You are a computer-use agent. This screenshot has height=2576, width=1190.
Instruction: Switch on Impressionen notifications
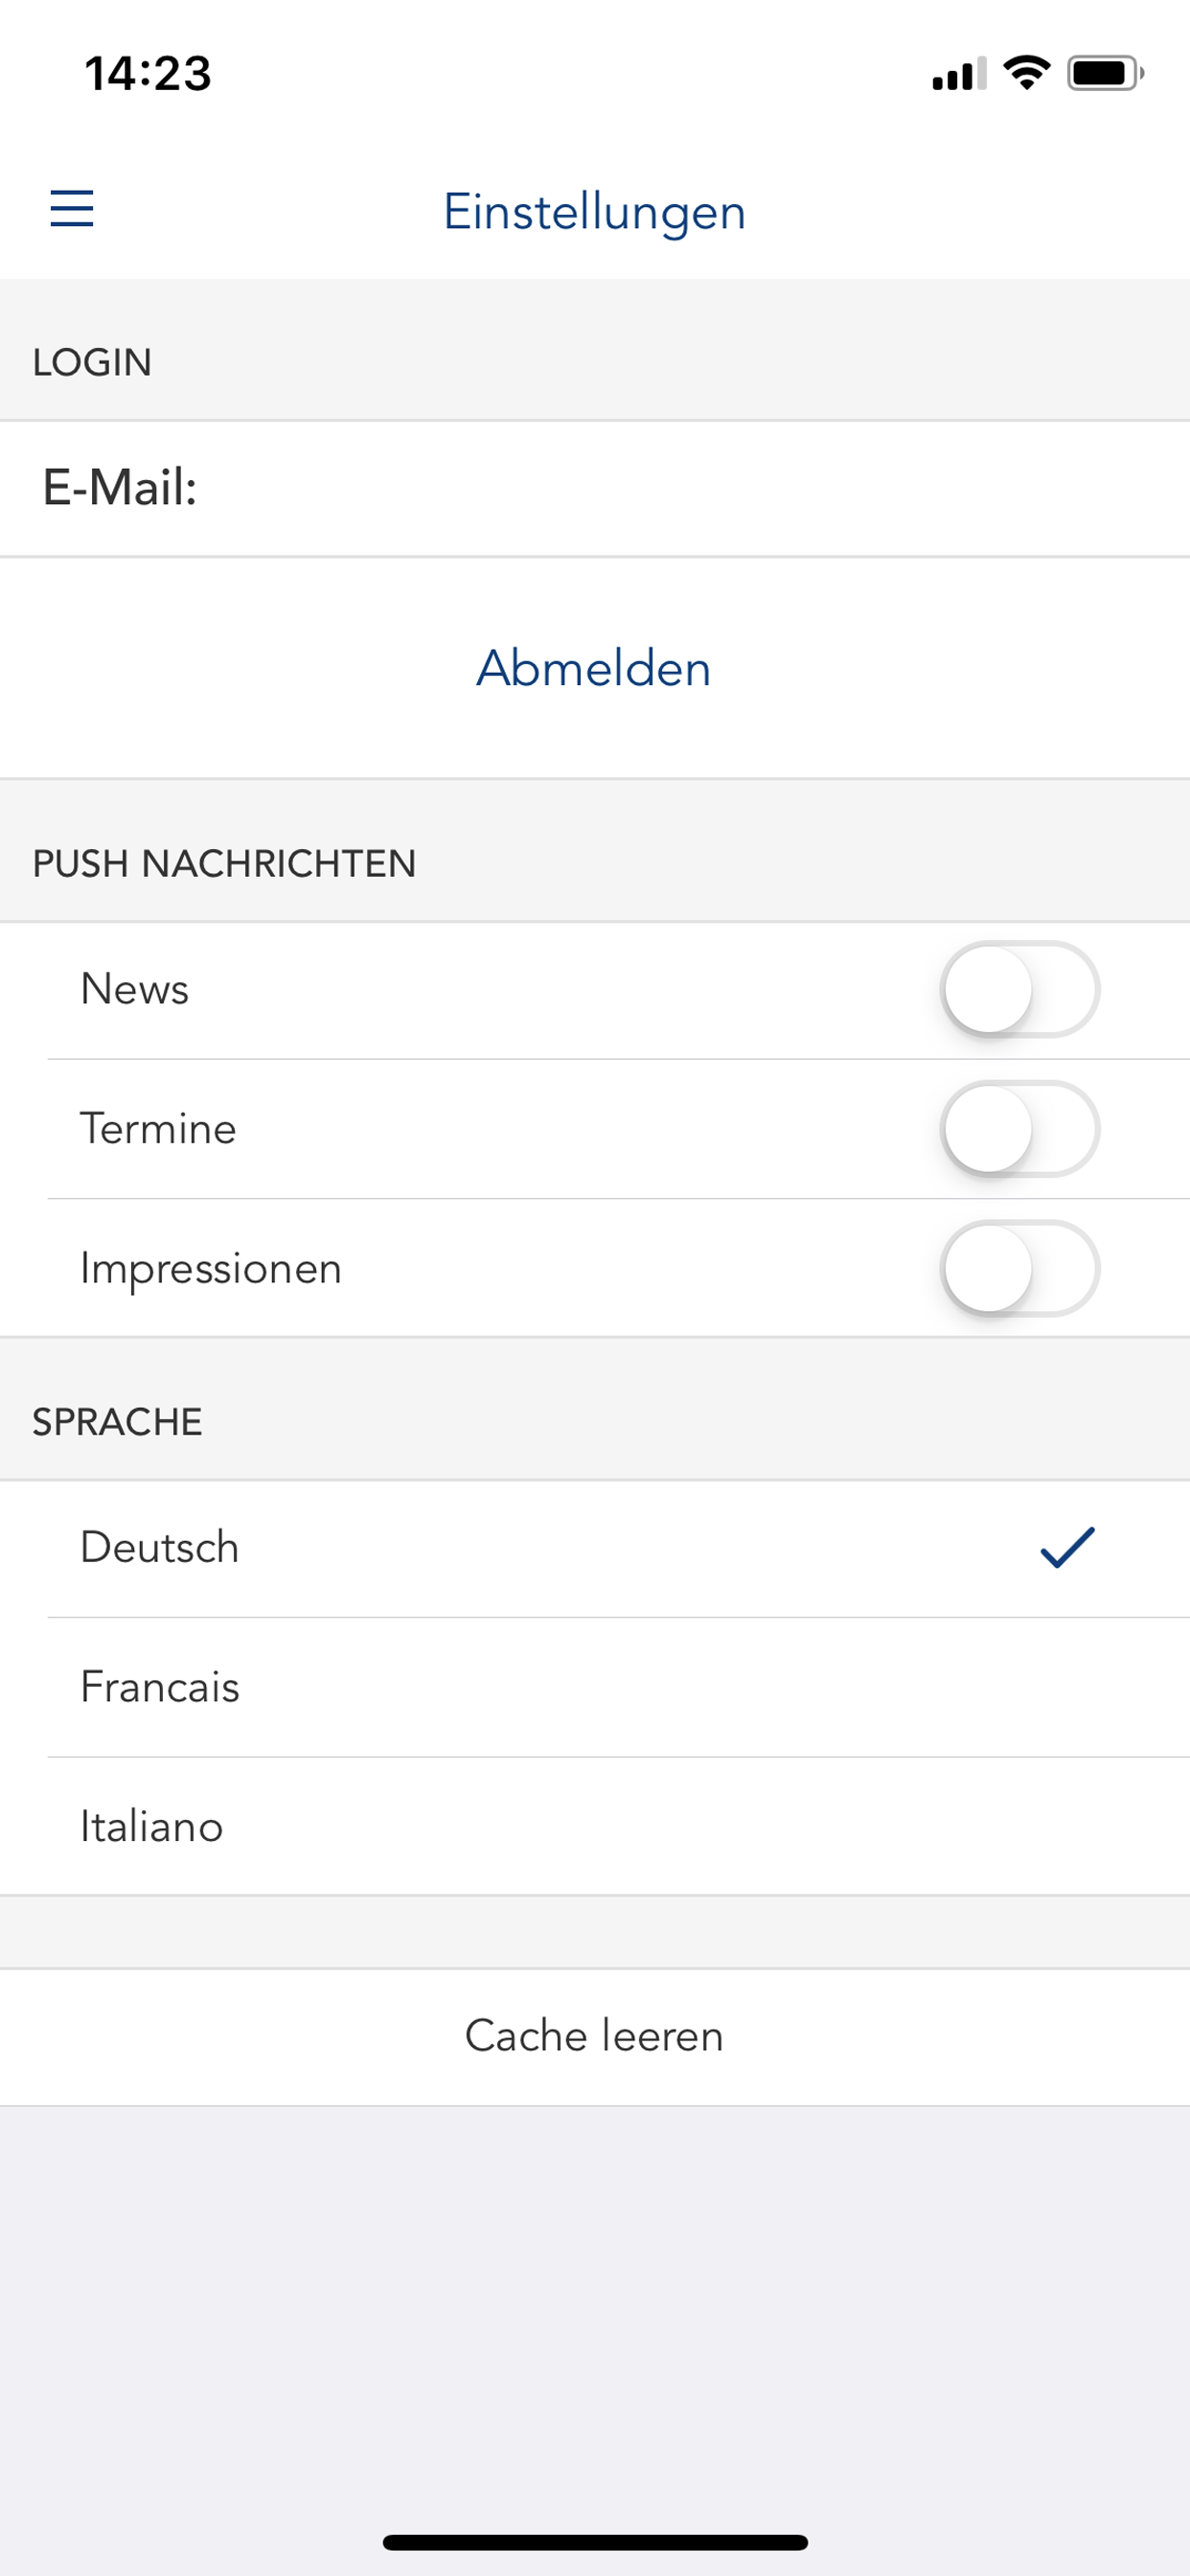[x=1019, y=1268]
